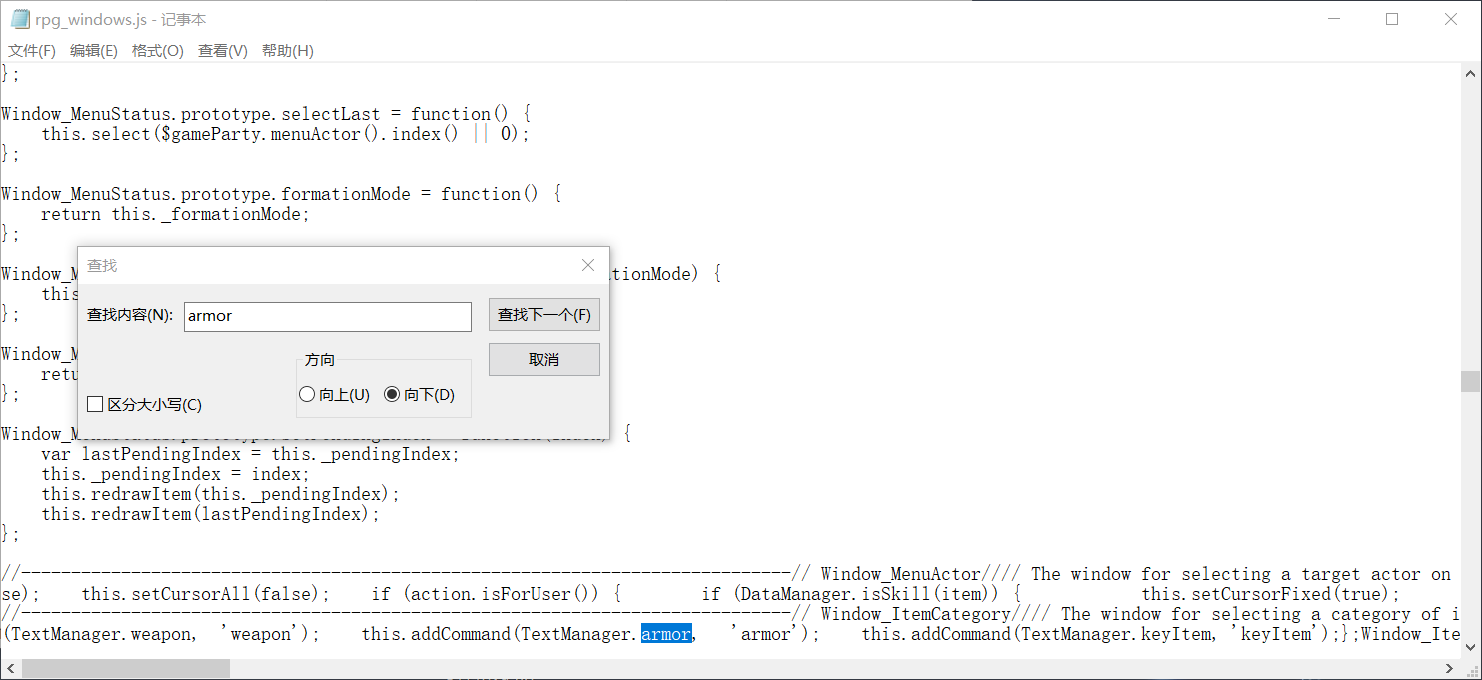Close the 查找 find dialog
Screen dimensions: 1482x680
(x=588, y=265)
